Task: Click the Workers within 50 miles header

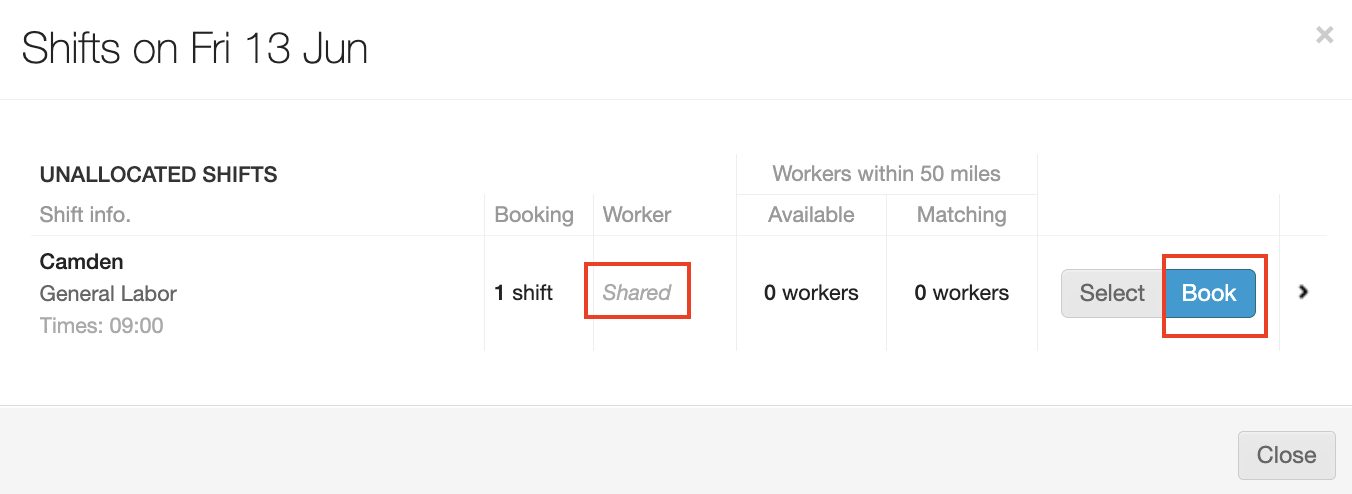Action: click(x=886, y=174)
